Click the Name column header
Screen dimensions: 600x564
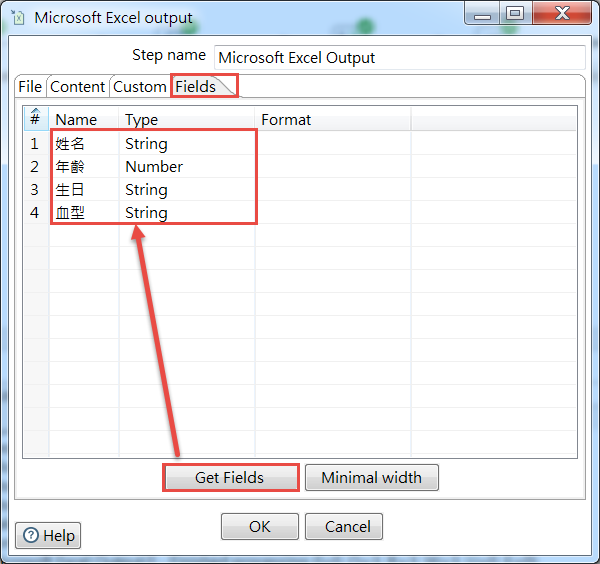point(84,119)
